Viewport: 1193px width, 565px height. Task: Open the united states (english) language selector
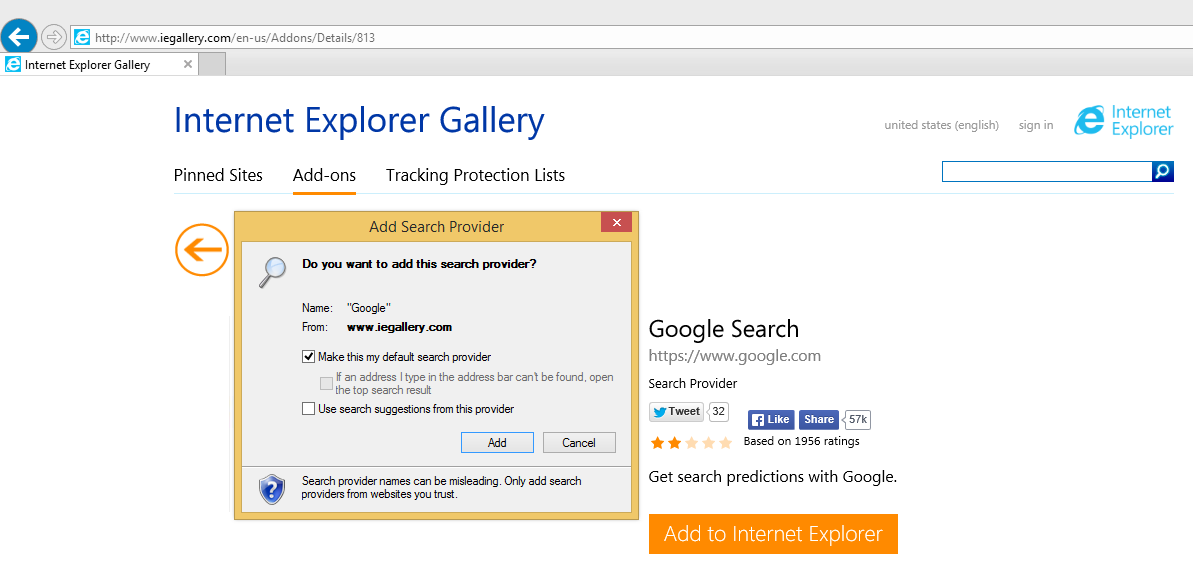[941, 125]
